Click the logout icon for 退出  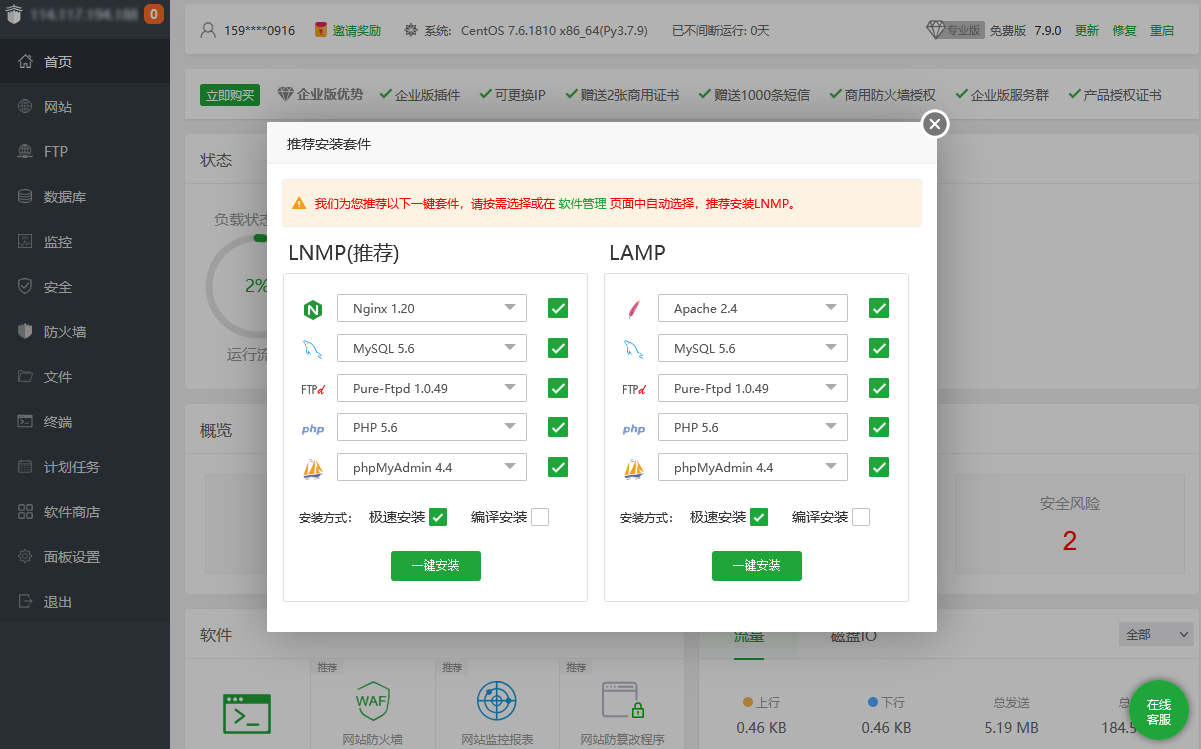[x=26, y=602]
